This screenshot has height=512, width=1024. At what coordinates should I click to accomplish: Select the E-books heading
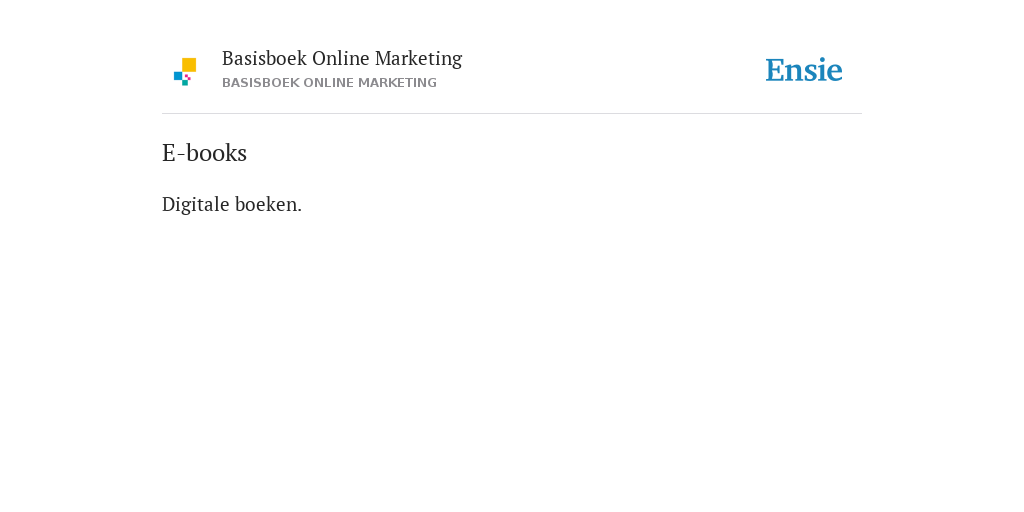point(204,153)
